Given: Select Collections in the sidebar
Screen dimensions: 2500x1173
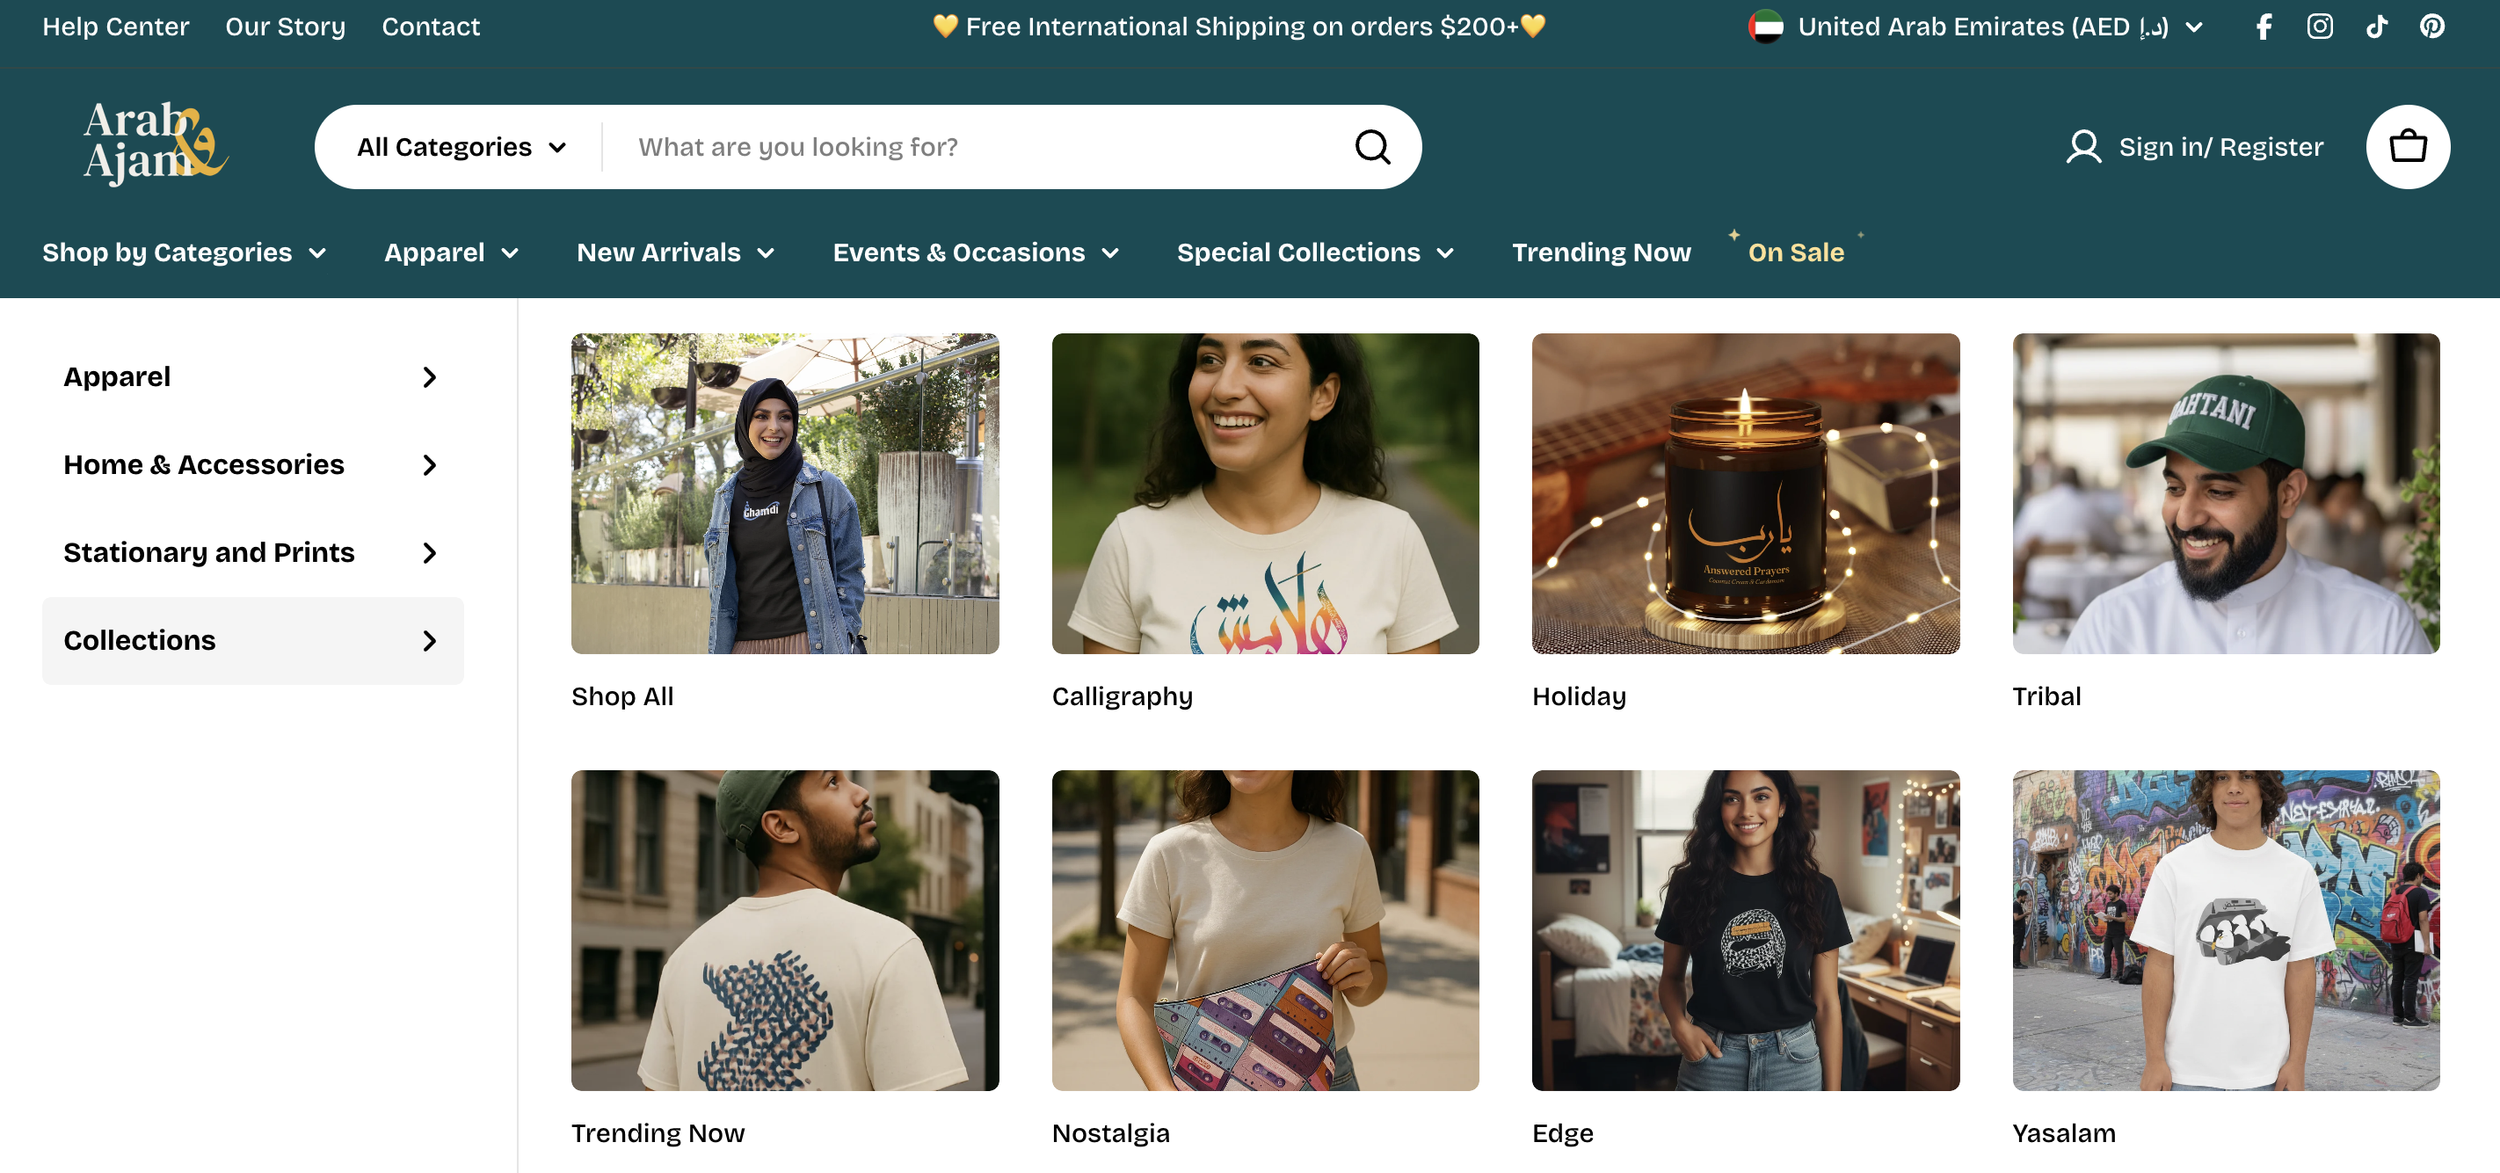Looking at the screenshot, I should click(x=253, y=641).
